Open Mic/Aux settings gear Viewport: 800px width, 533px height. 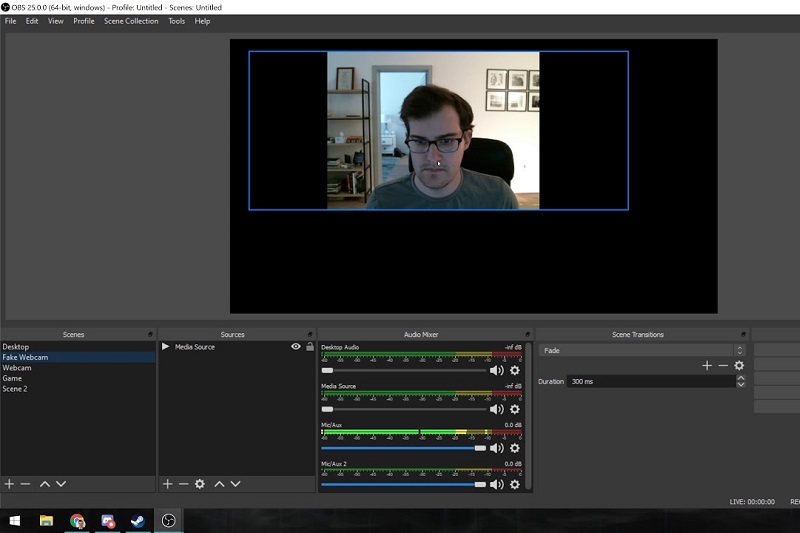(515, 448)
